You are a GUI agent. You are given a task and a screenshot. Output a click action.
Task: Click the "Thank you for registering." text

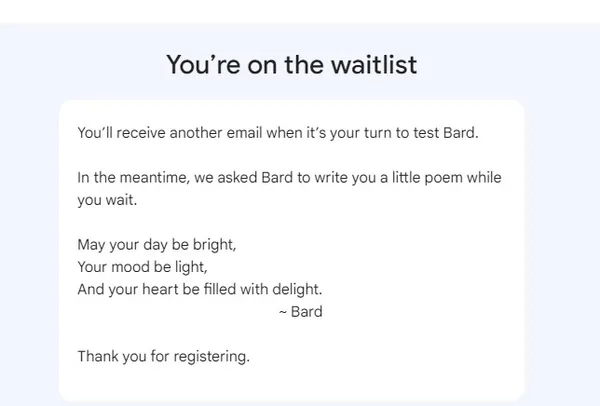[163, 356]
